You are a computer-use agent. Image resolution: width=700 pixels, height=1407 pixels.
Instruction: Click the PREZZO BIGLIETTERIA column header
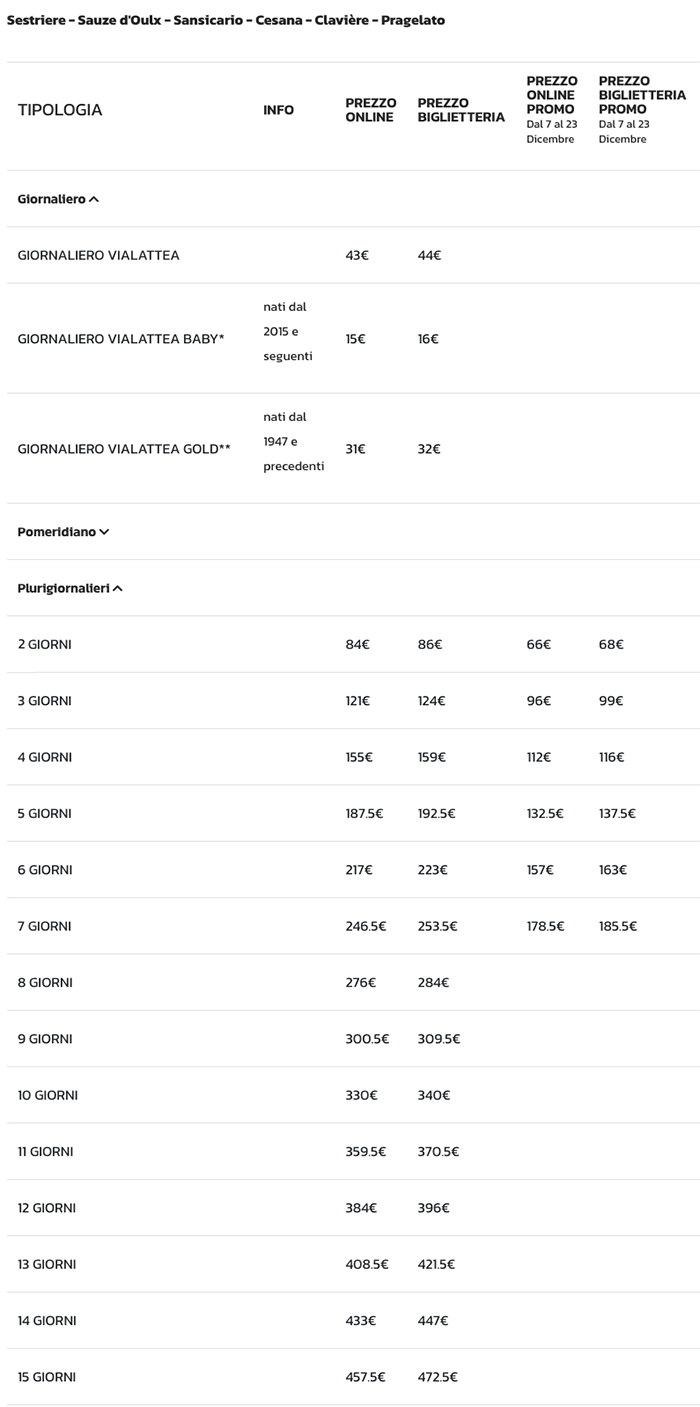pyautogui.click(x=460, y=110)
